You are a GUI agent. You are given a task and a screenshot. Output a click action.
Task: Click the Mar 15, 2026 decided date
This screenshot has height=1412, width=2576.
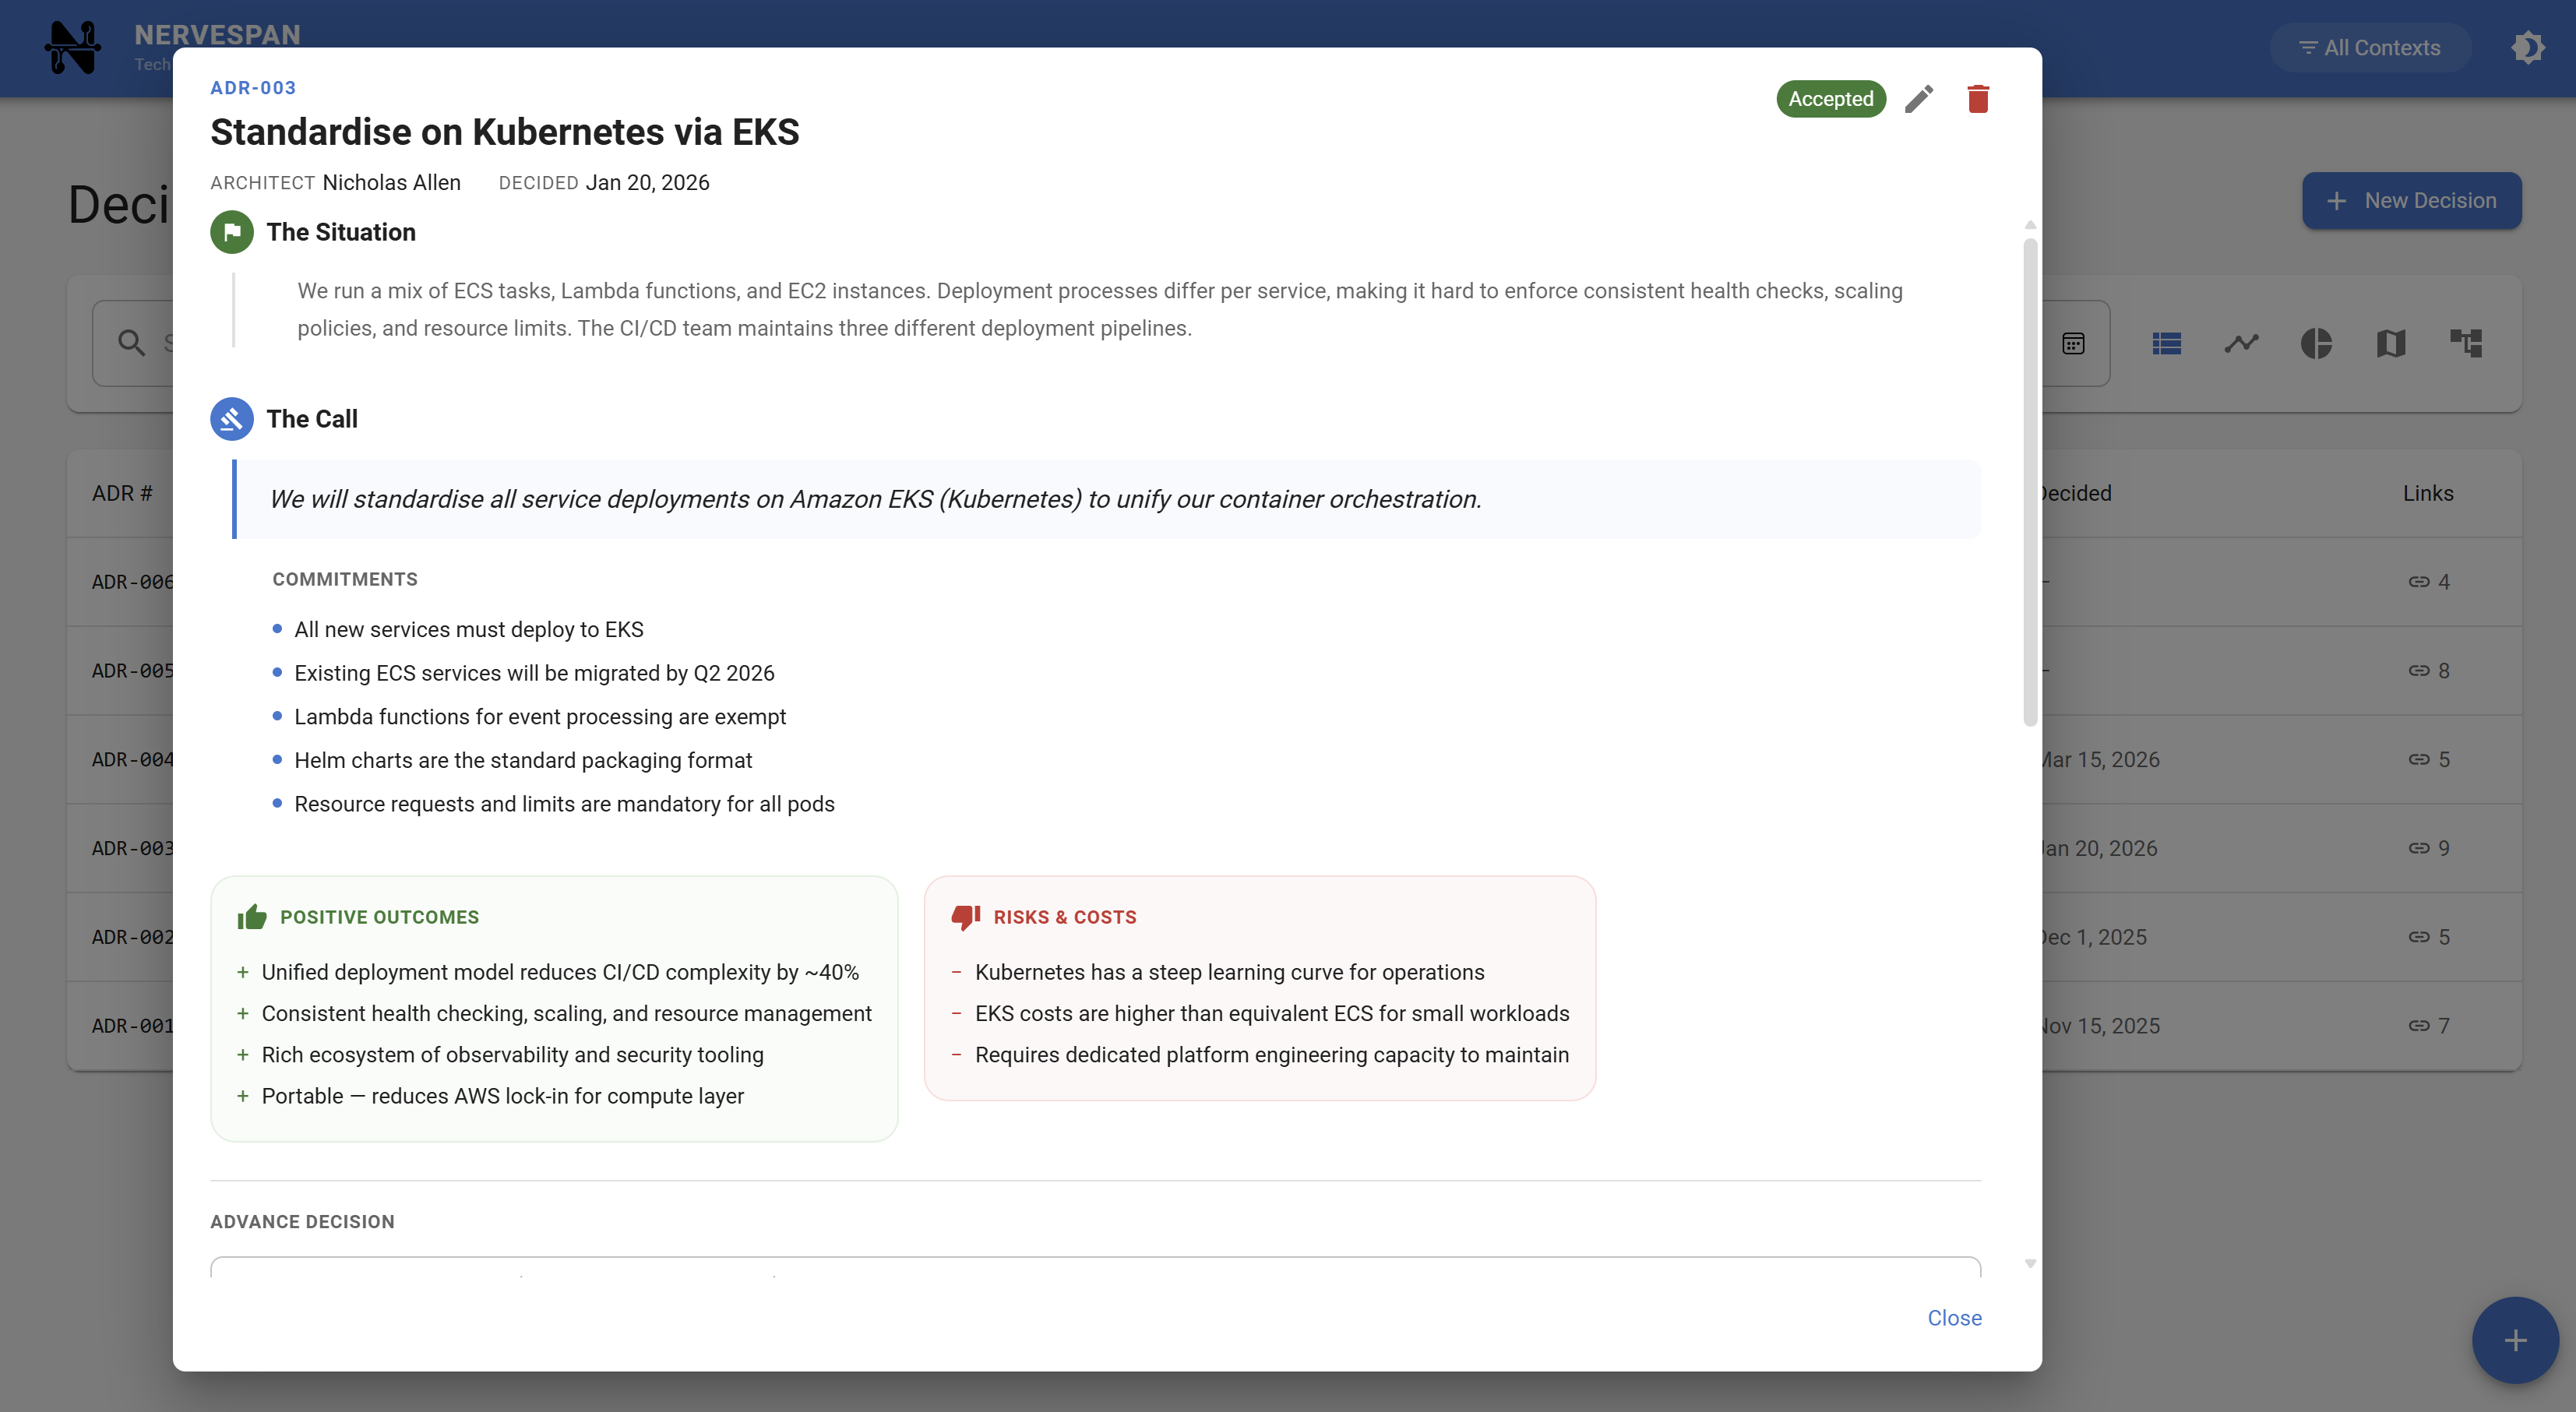click(2101, 760)
